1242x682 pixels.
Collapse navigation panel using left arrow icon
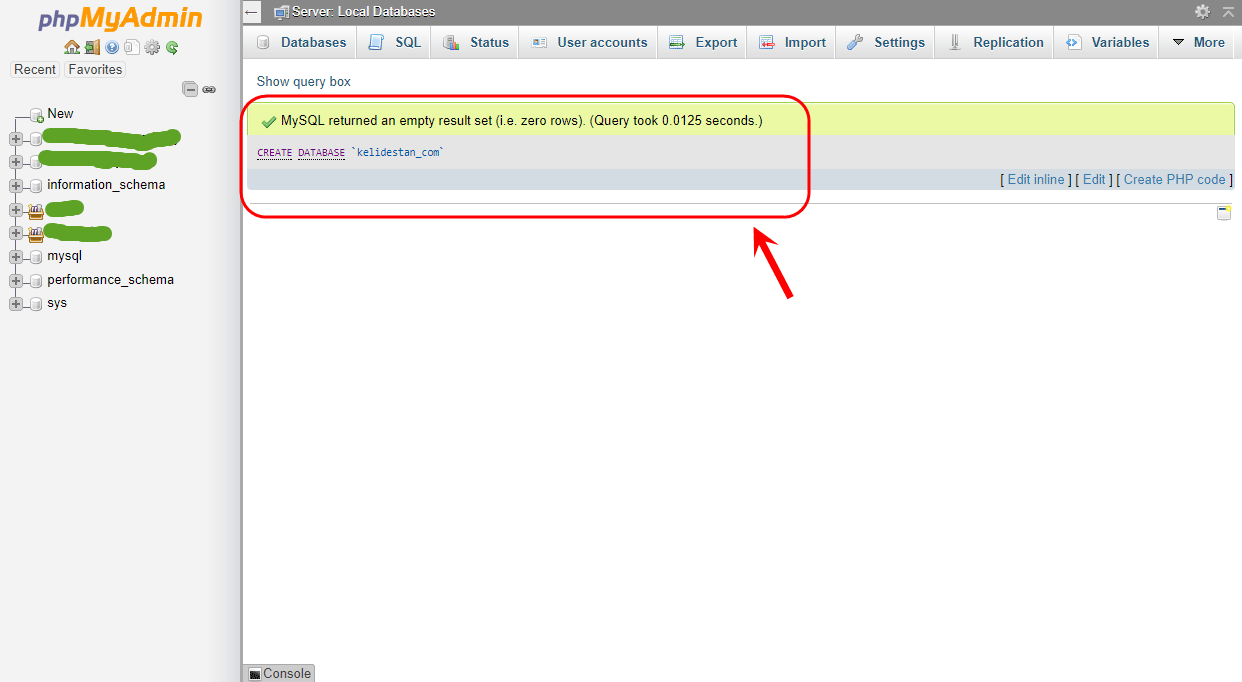[x=252, y=12]
